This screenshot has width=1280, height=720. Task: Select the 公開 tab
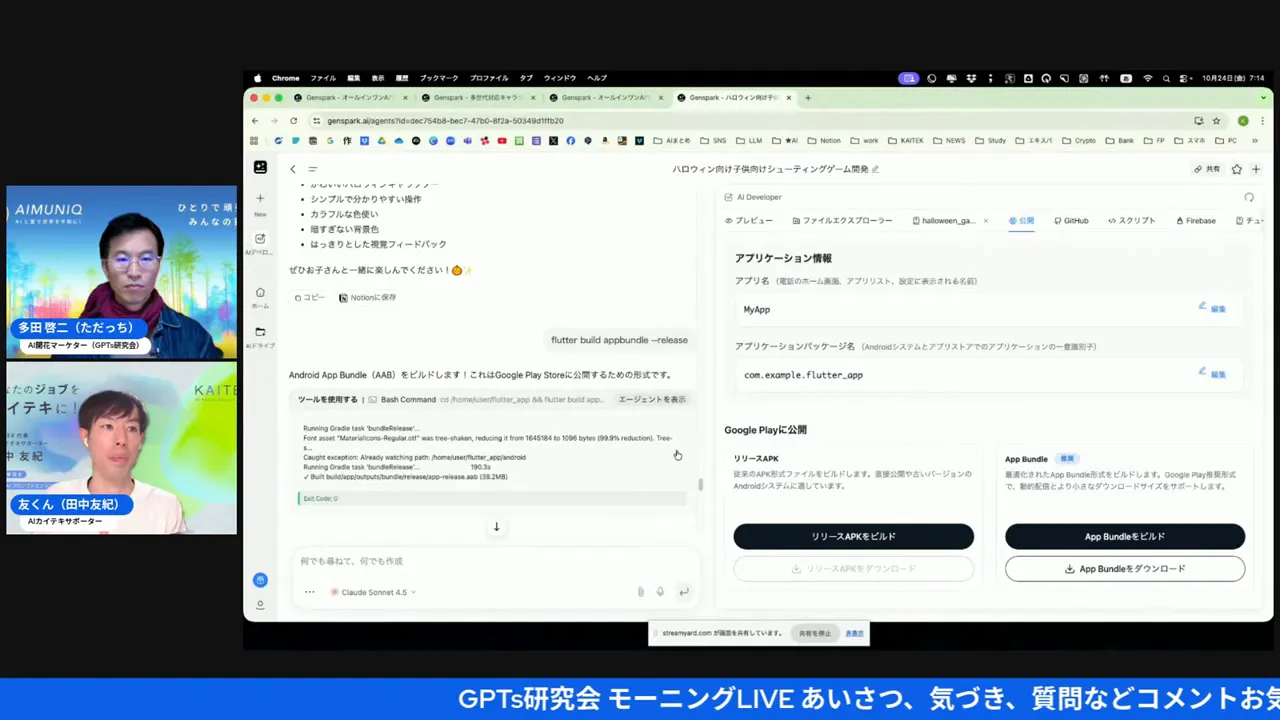tap(1021, 221)
